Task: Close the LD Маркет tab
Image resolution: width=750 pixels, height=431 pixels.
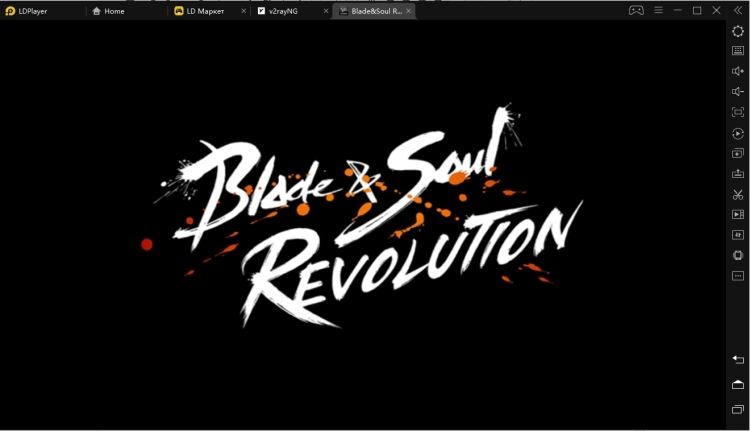Action: point(243,11)
